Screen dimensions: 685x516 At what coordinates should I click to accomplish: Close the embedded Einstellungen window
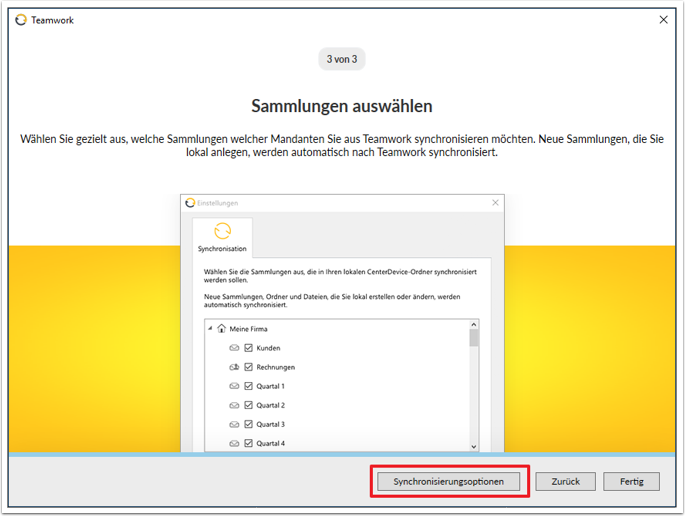[495, 203]
